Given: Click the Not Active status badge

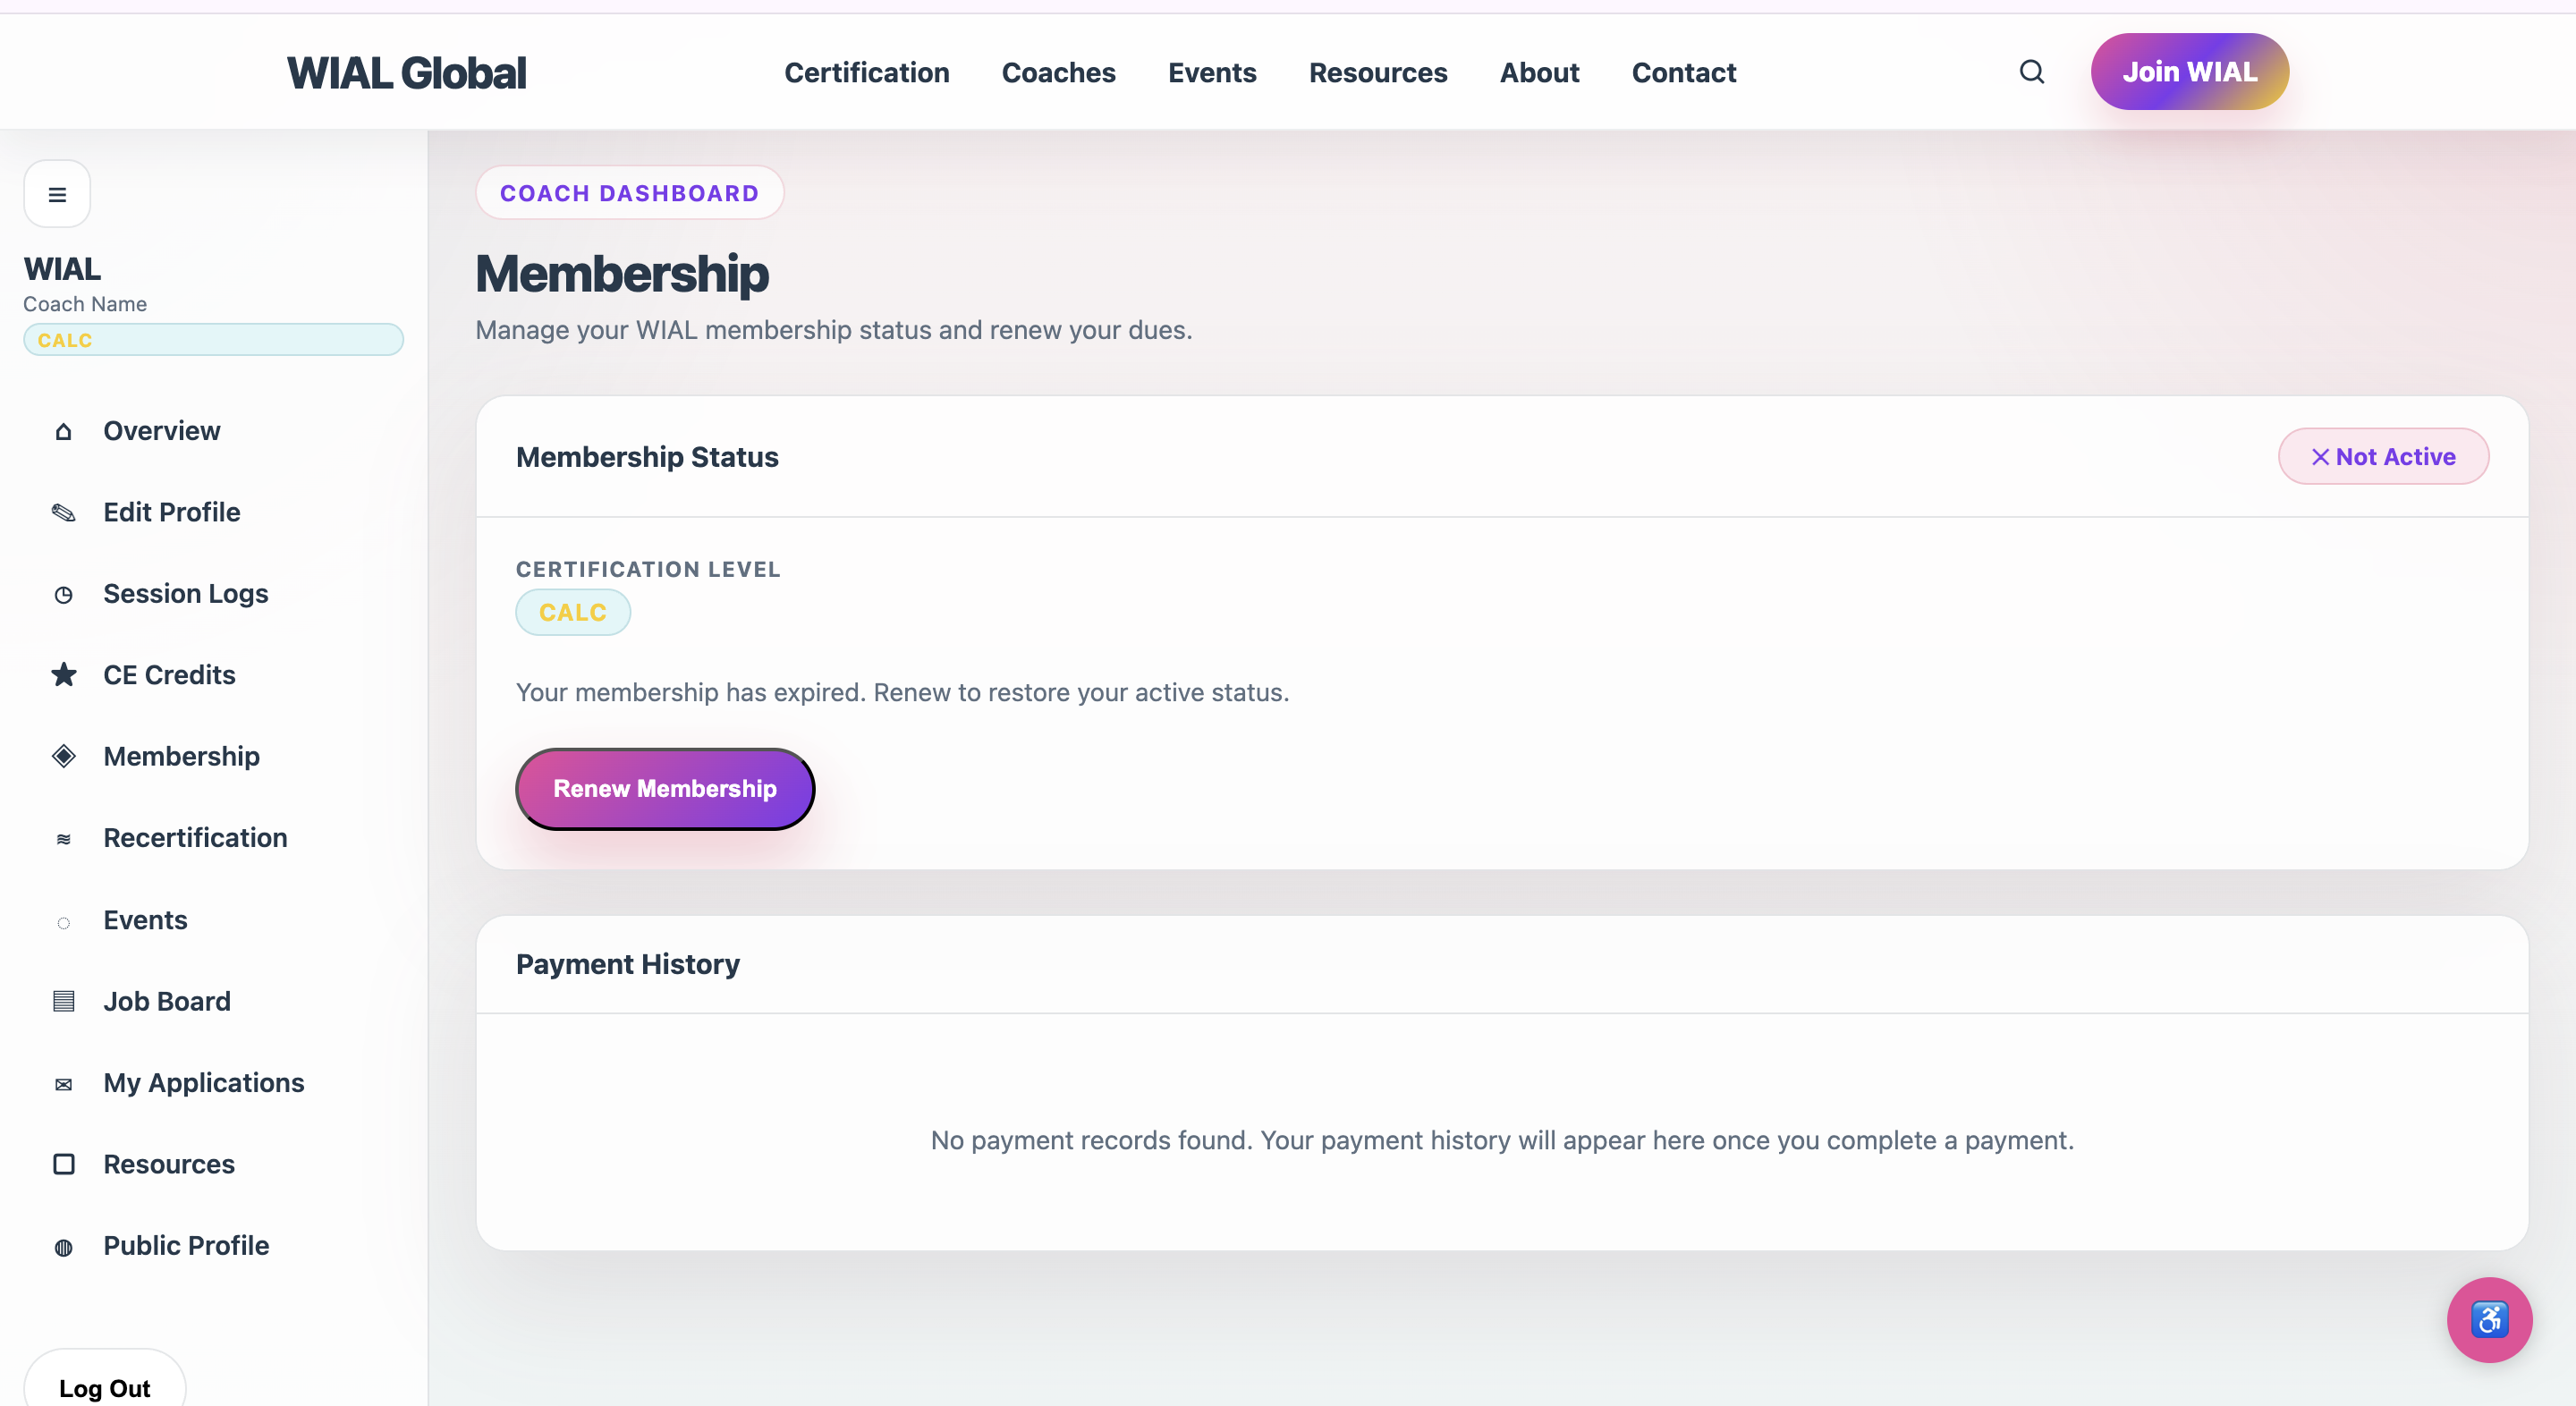Looking at the screenshot, I should pyautogui.click(x=2383, y=456).
